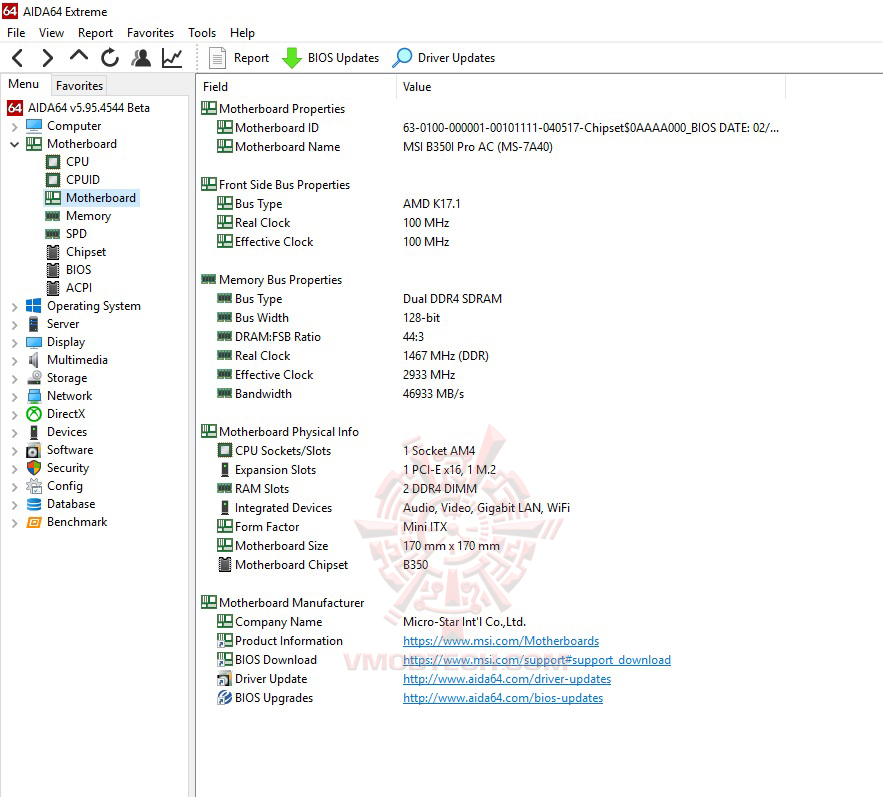The width and height of the screenshot is (883, 797).
Task: Select the Chipset icon in the tree
Action: click(53, 252)
